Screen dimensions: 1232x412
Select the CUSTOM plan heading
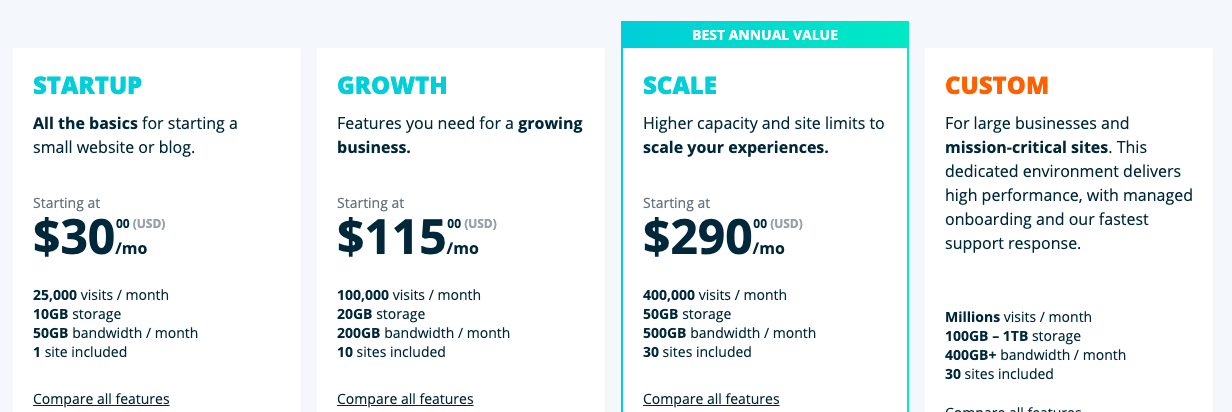pyautogui.click(x=997, y=86)
